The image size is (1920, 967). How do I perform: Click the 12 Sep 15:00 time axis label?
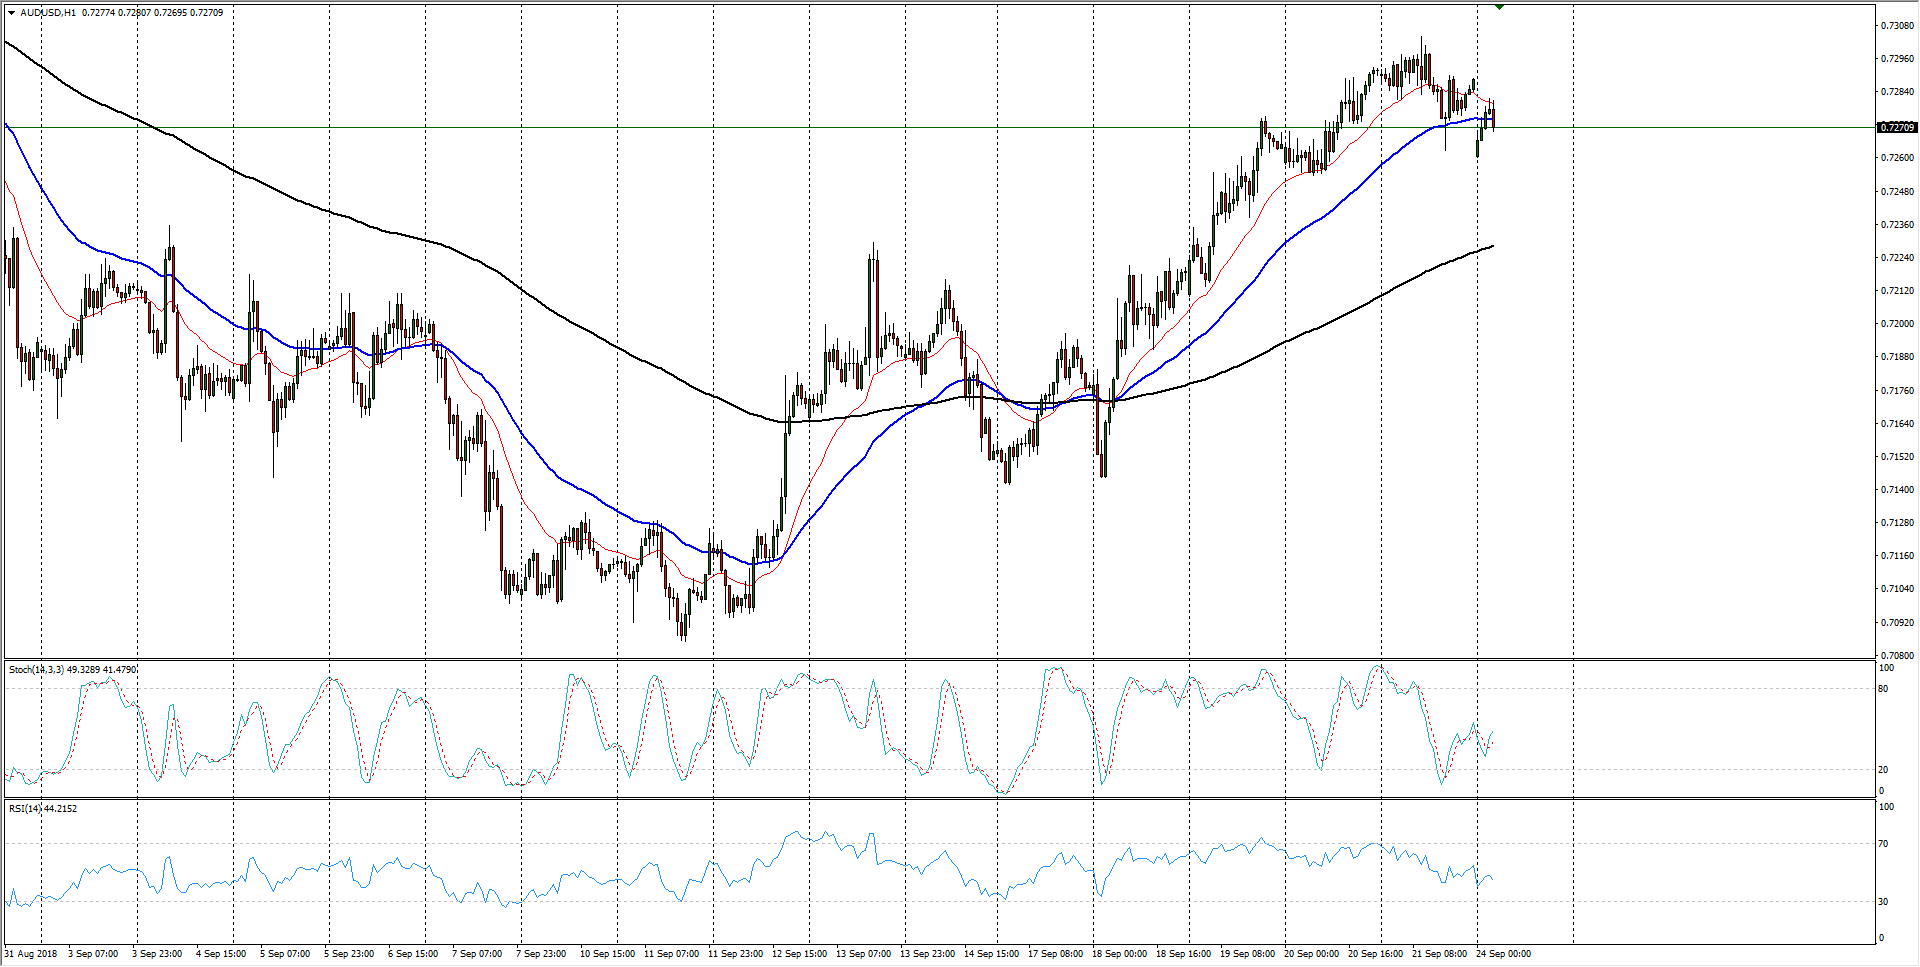pos(799,953)
